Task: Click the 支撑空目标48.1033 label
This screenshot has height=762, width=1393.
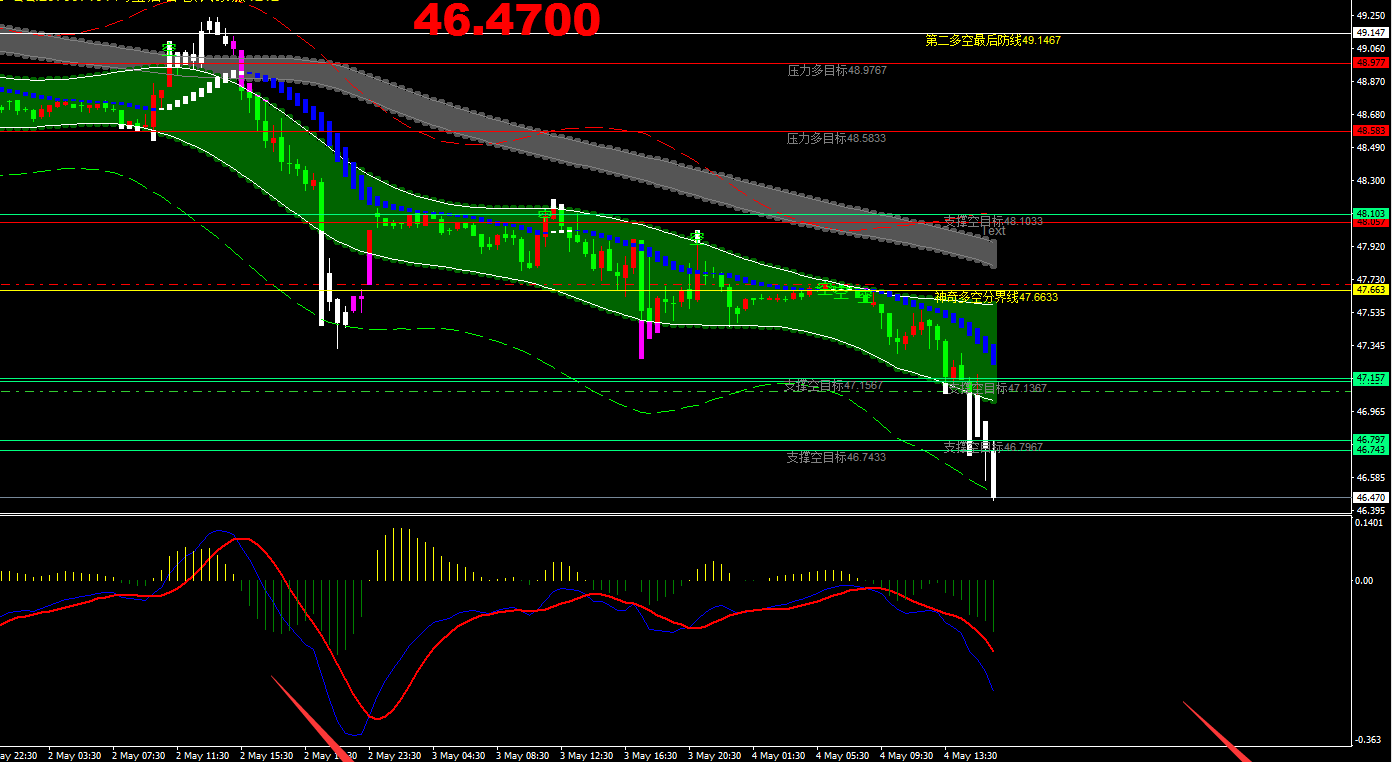Action: (993, 221)
